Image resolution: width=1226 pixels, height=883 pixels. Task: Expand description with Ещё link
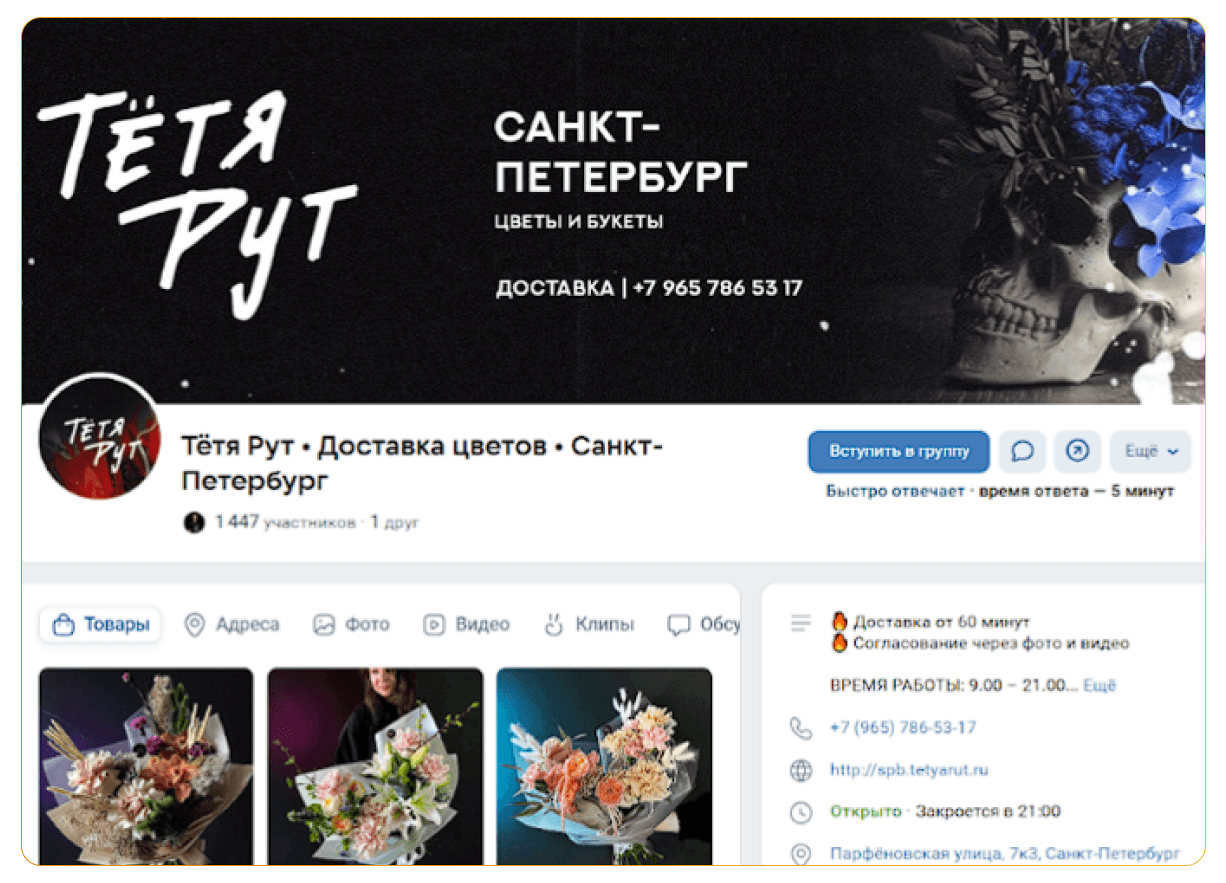tap(1100, 686)
